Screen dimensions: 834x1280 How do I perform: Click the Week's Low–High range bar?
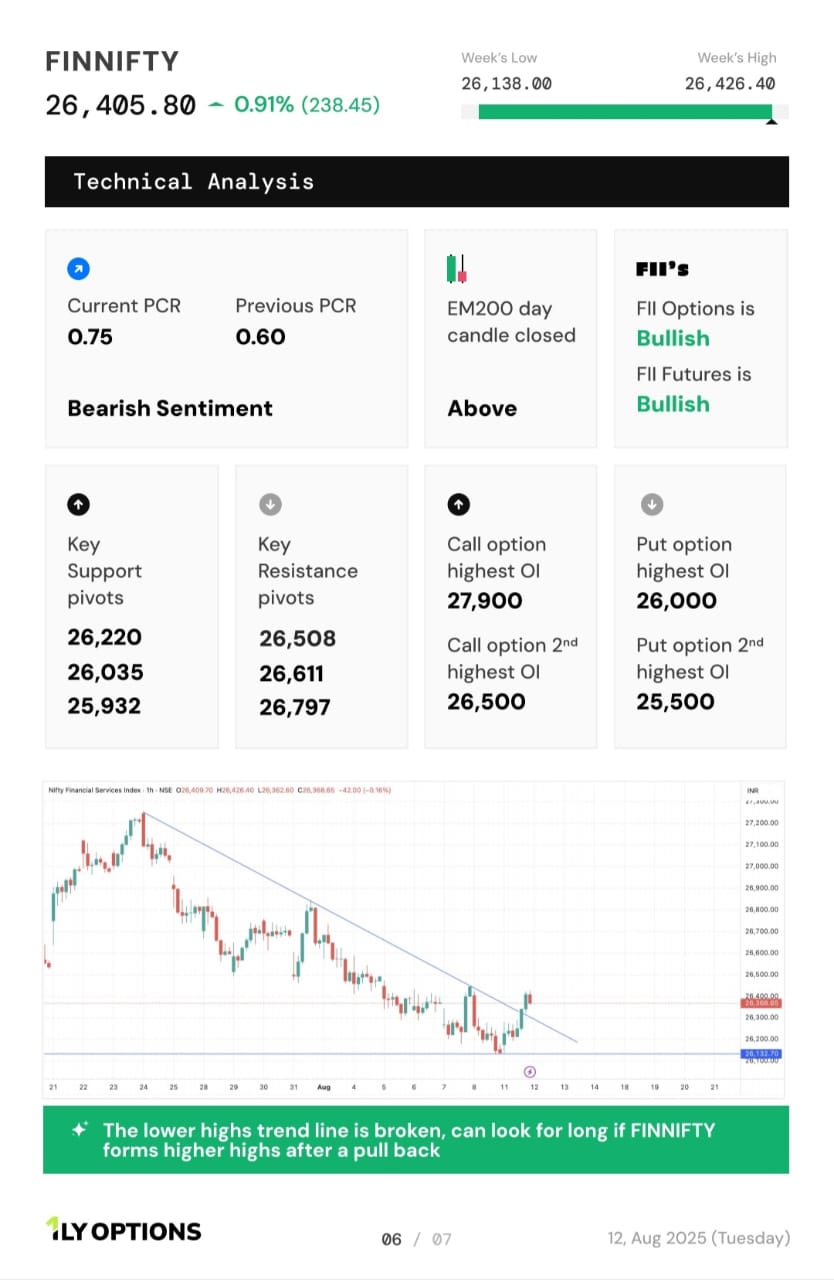[x=625, y=112]
